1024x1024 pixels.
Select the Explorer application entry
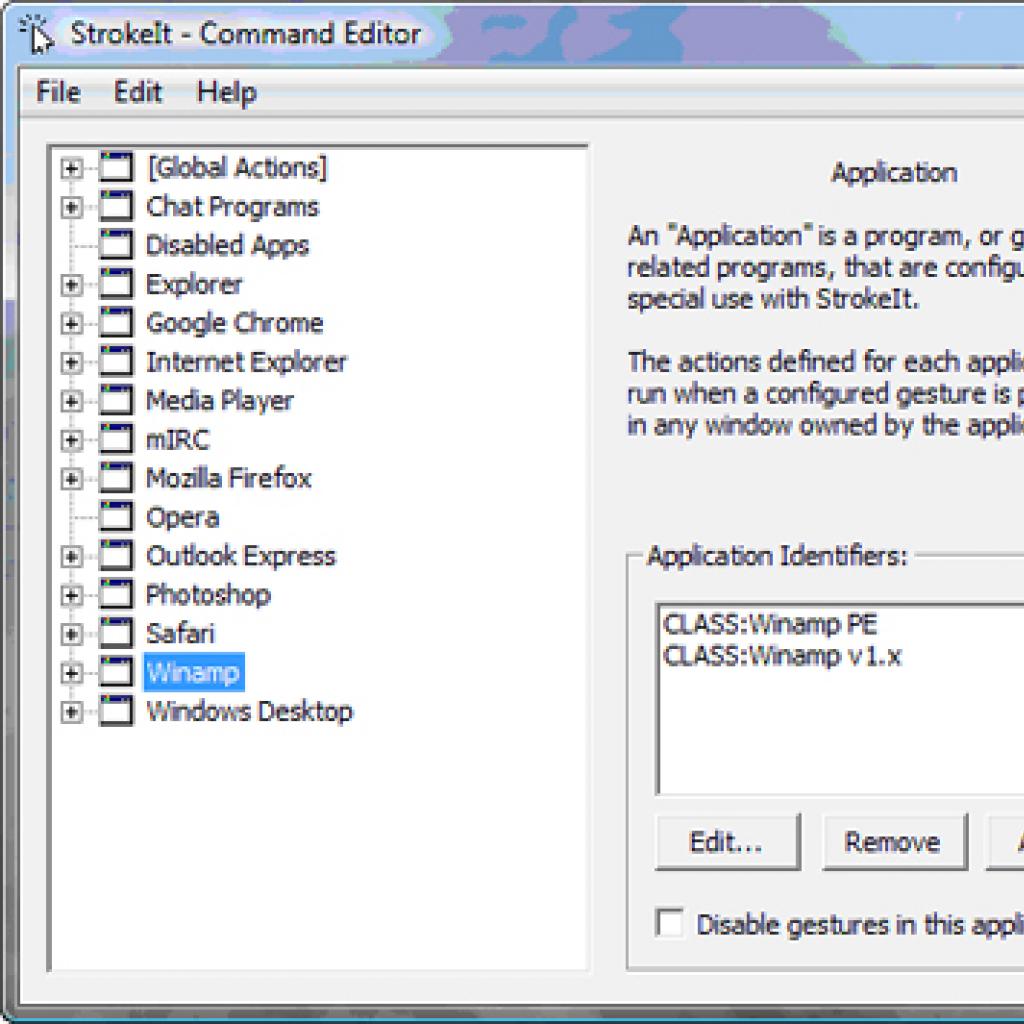tap(195, 285)
